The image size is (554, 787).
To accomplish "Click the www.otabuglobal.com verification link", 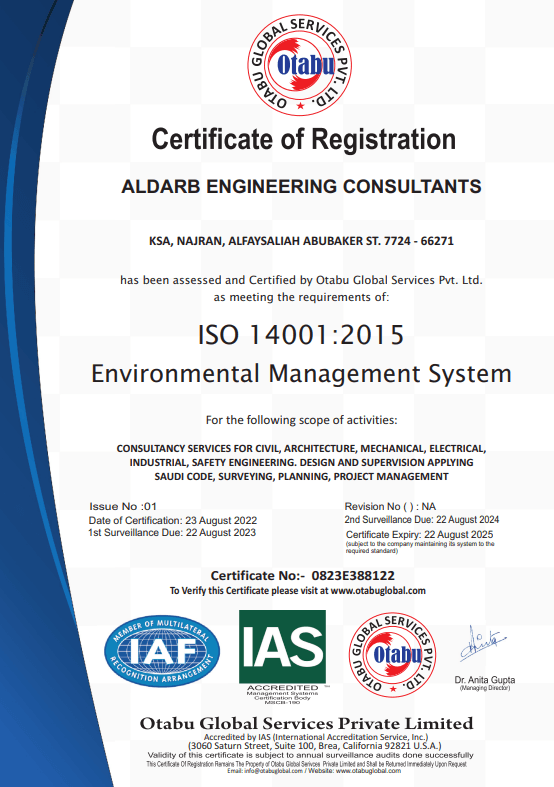I will (378, 591).
